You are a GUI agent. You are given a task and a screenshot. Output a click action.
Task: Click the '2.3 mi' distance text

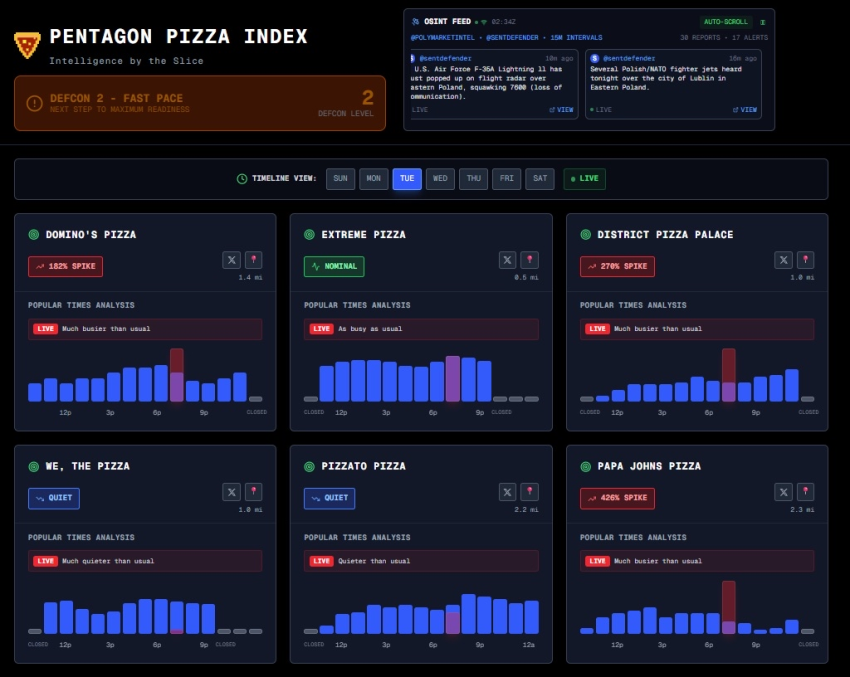tap(802, 510)
